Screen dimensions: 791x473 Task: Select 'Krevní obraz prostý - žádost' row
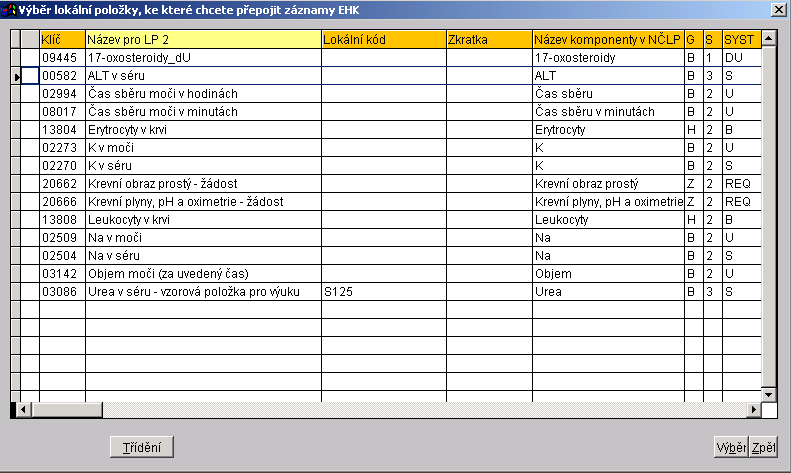203,184
